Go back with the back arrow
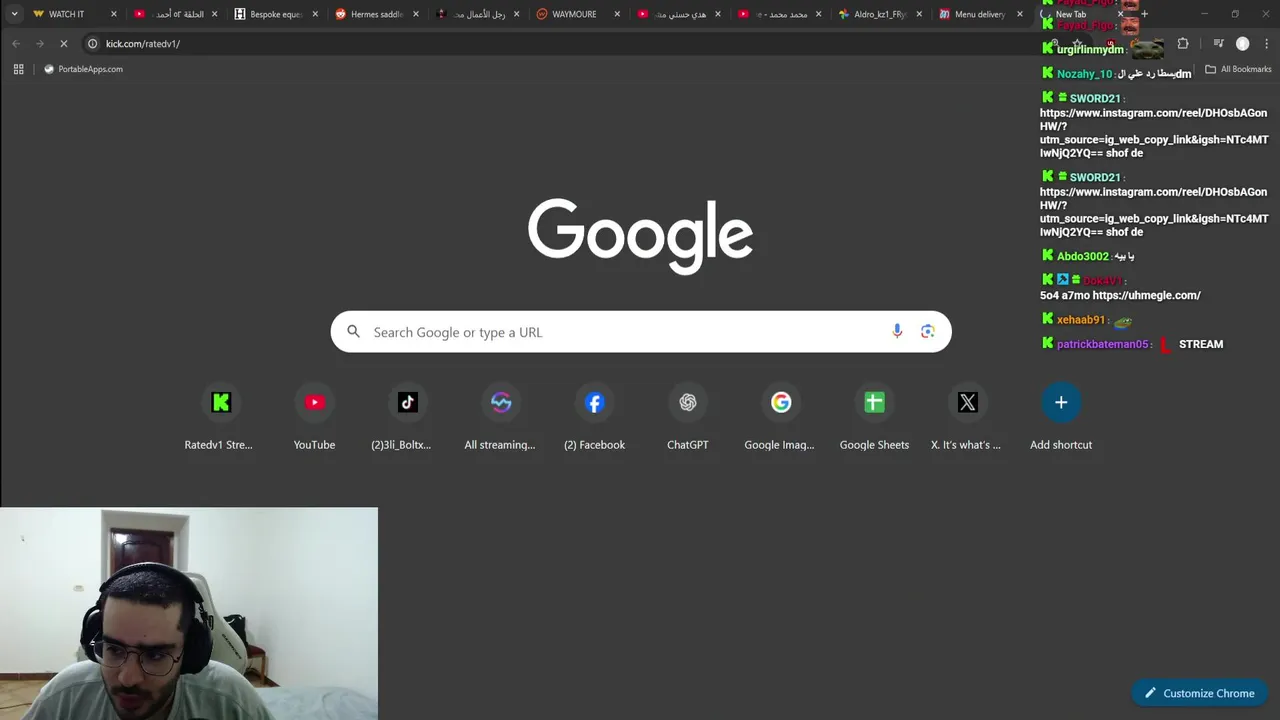1280x720 pixels. (x=16, y=44)
